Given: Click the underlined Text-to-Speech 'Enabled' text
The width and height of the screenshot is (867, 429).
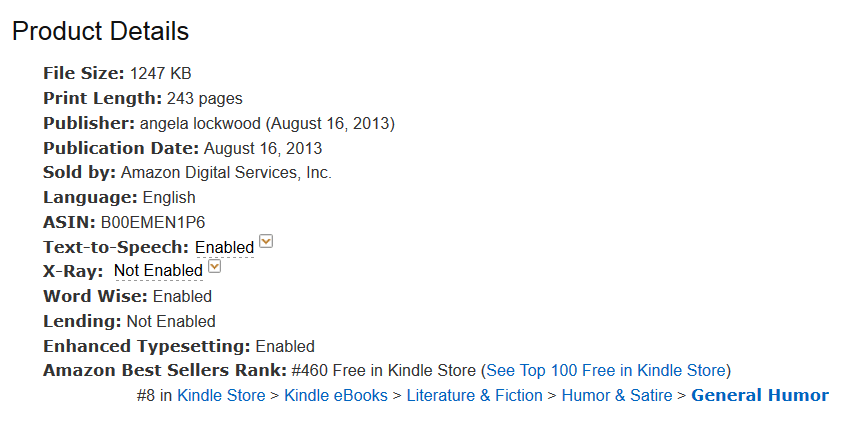Looking at the screenshot, I should 224,247.
